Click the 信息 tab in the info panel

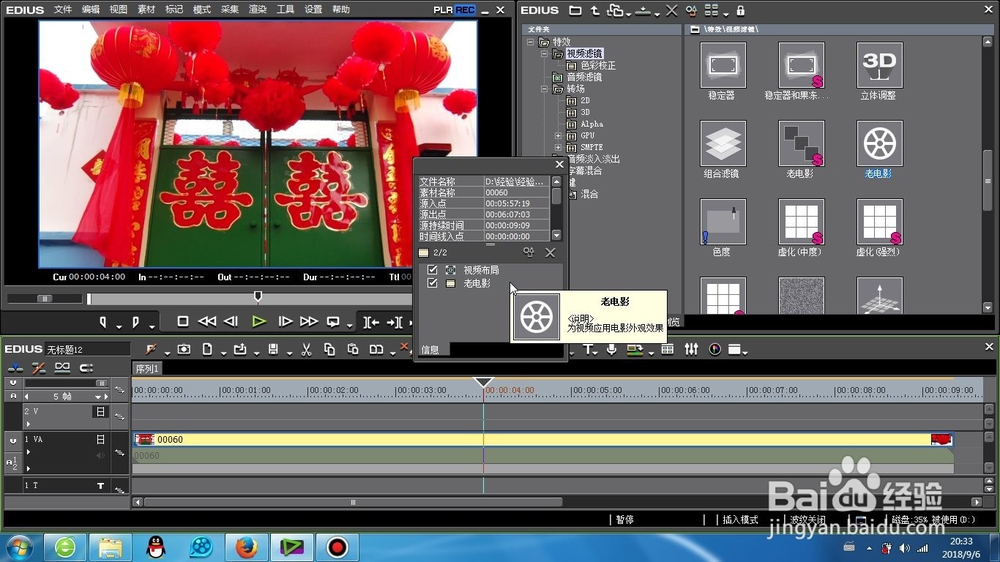(x=430, y=350)
